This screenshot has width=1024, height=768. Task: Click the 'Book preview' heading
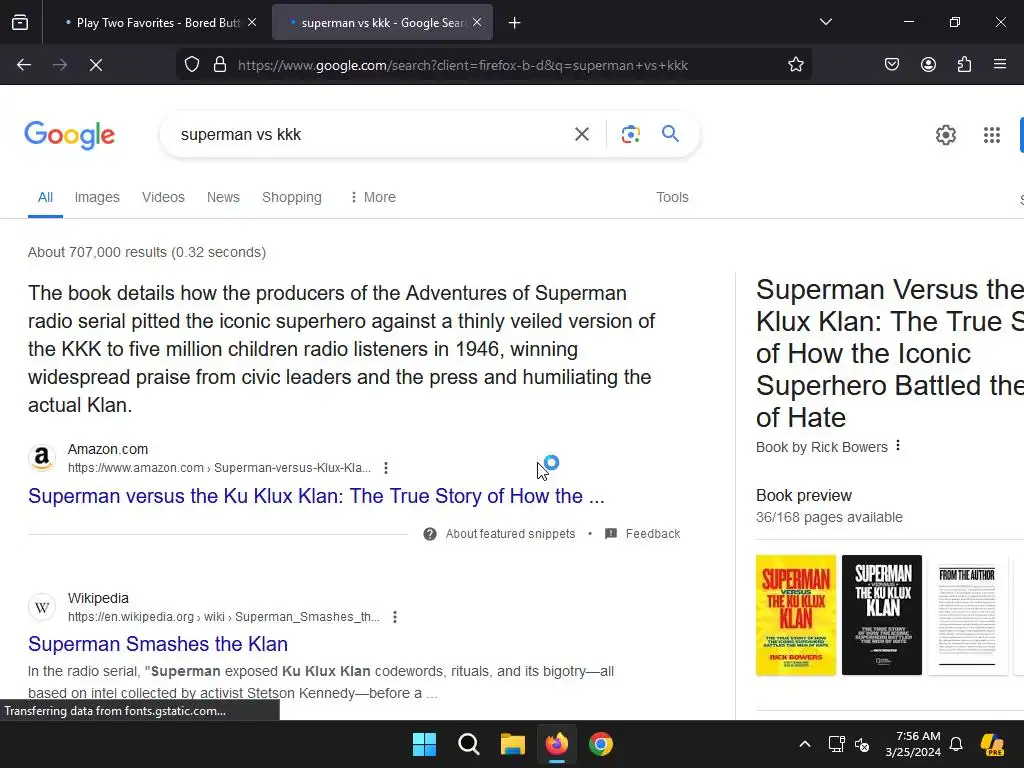tap(804, 495)
